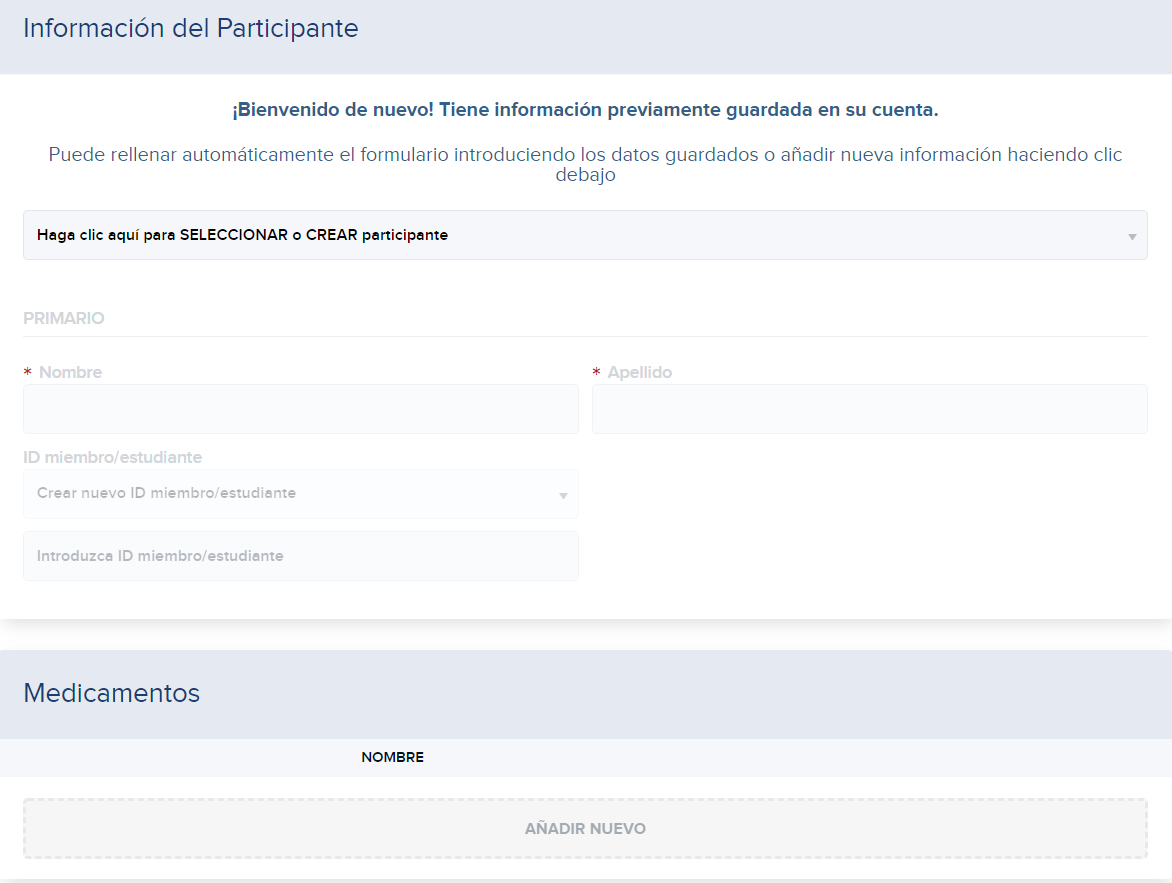Image resolution: width=1172 pixels, height=883 pixels.
Task: Open the SELECCIONAR o CREAR participante dropdown
Action: tap(585, 235)
